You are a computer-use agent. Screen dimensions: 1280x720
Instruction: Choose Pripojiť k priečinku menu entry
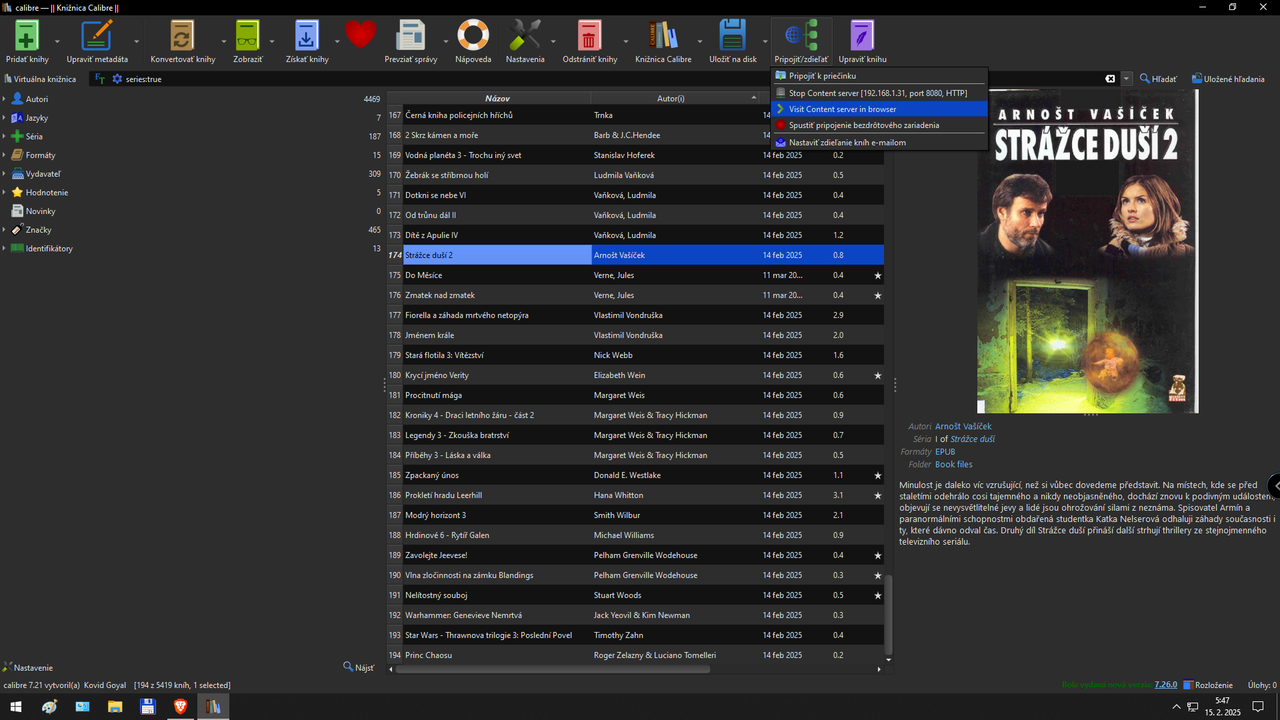(880, 76)
